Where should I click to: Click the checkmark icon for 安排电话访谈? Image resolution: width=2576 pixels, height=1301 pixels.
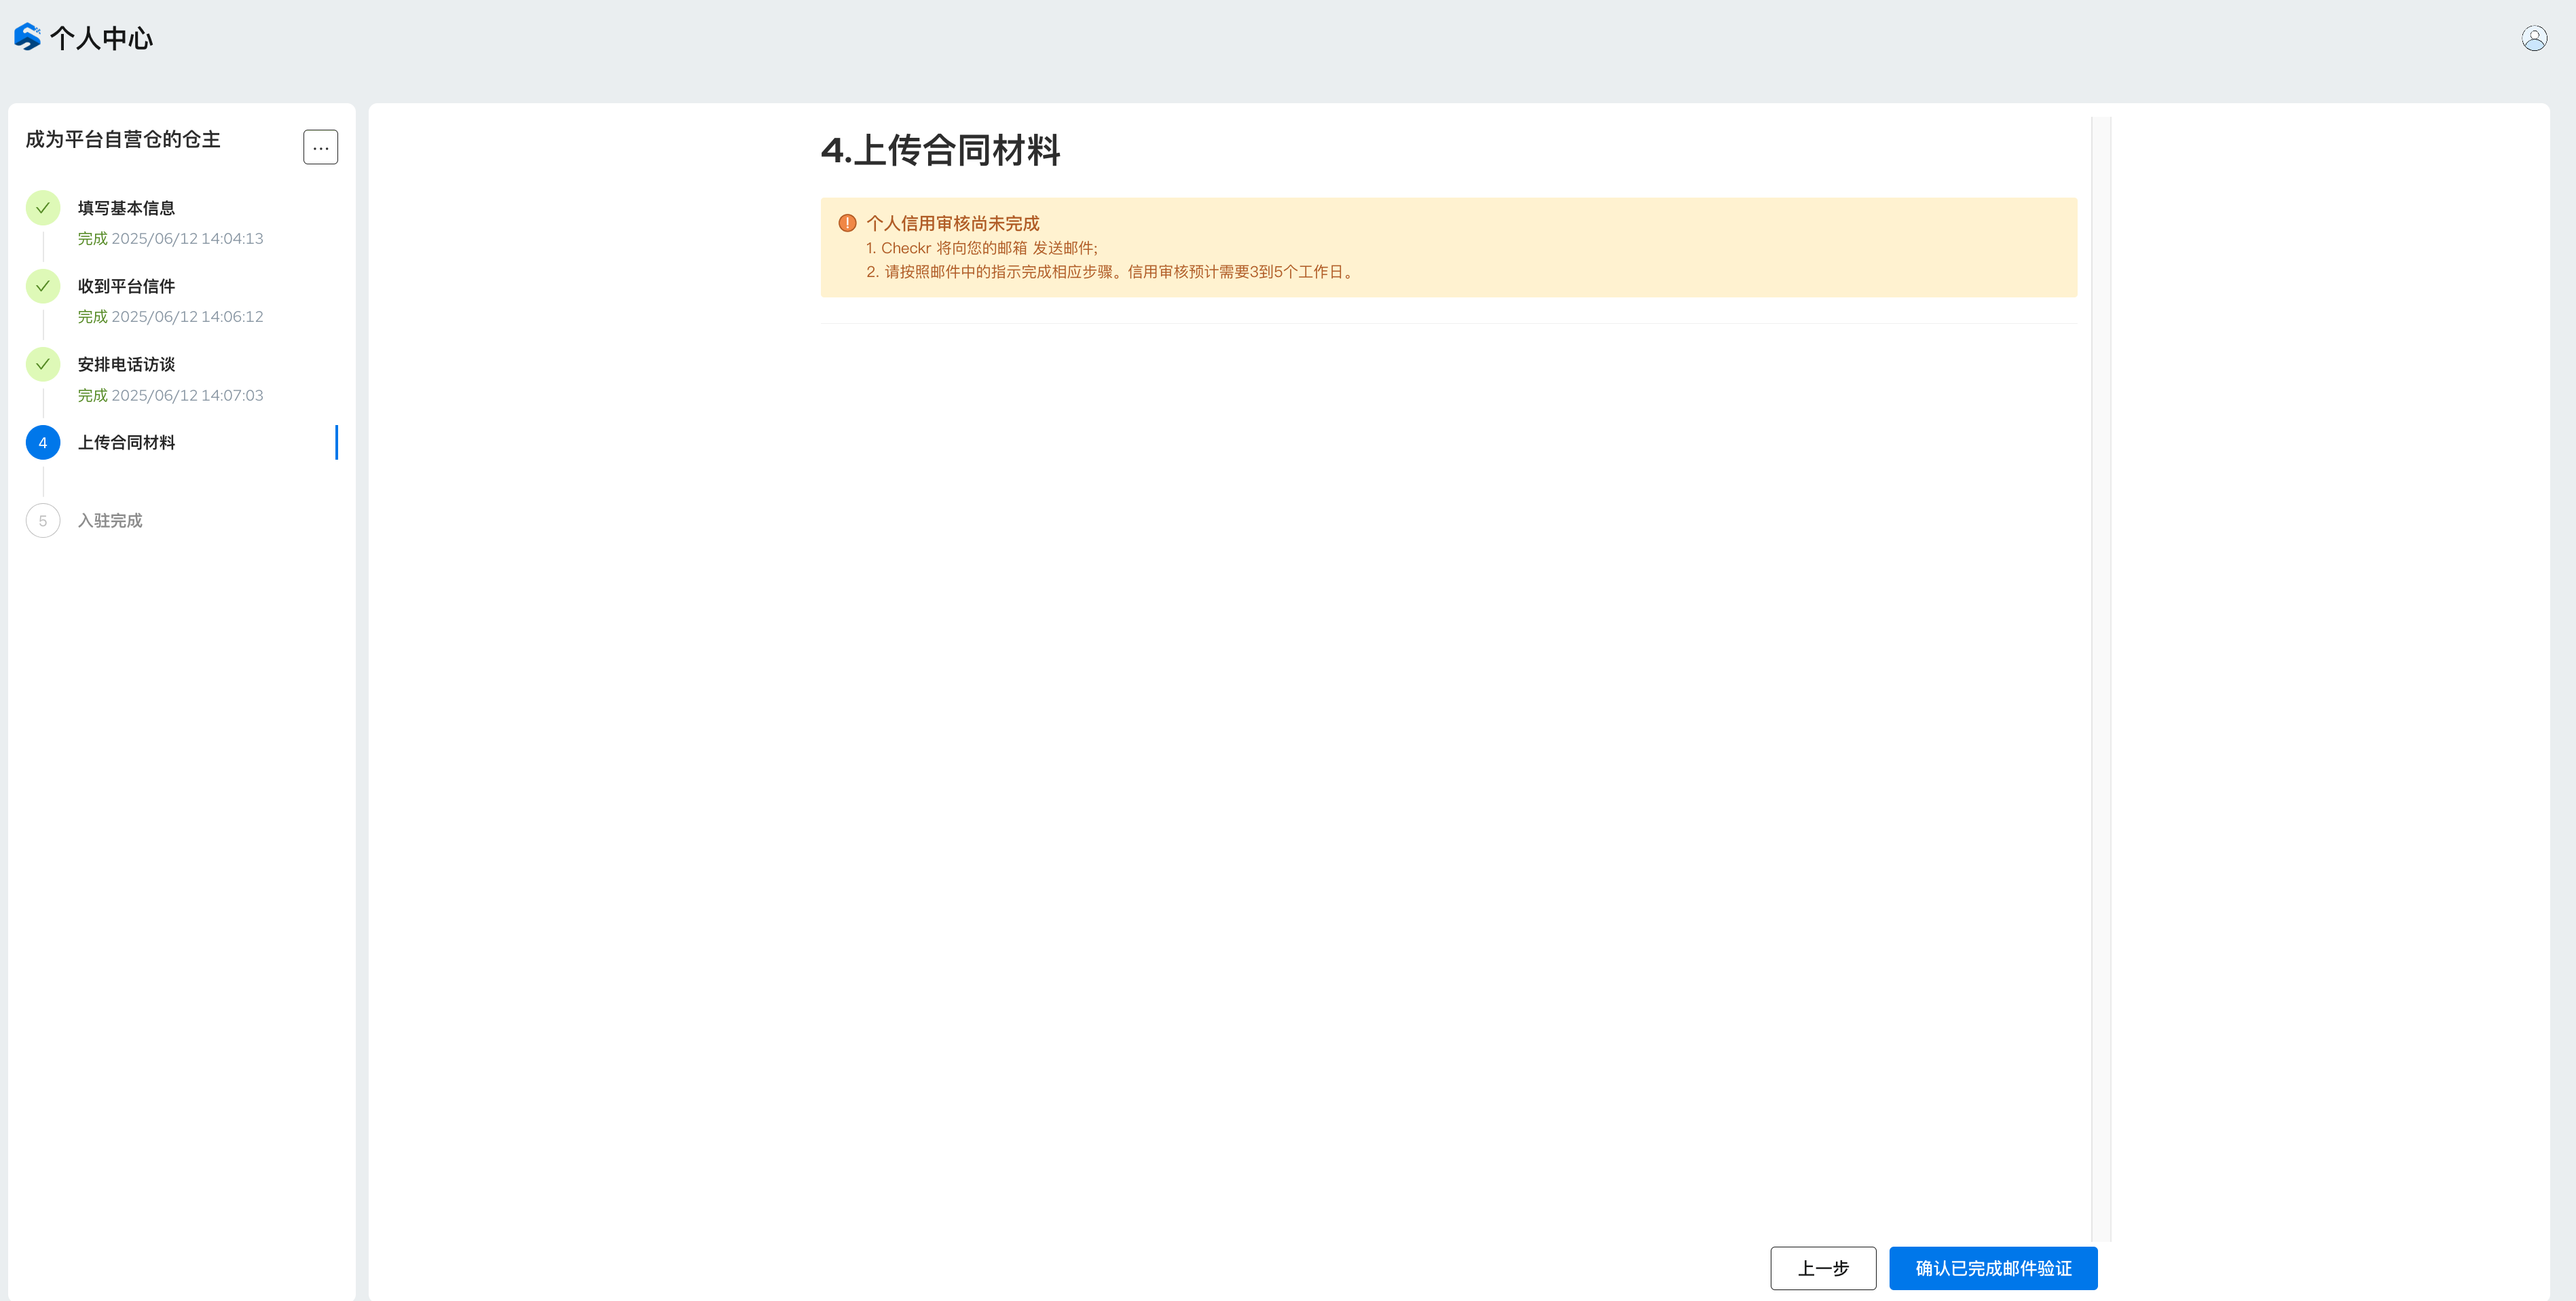pos(43,364)
